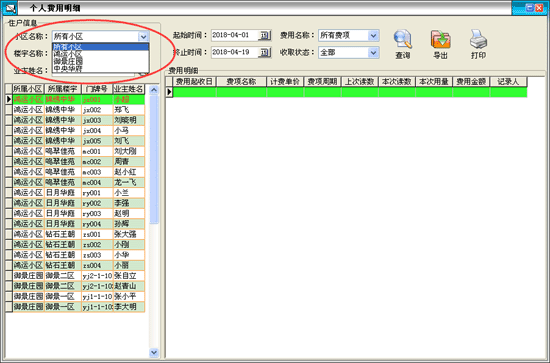Select the row with door number mc003
Image resolution: width=550 pixels, height=363 pixels.
pyautogui.click(x=75, y=172)
